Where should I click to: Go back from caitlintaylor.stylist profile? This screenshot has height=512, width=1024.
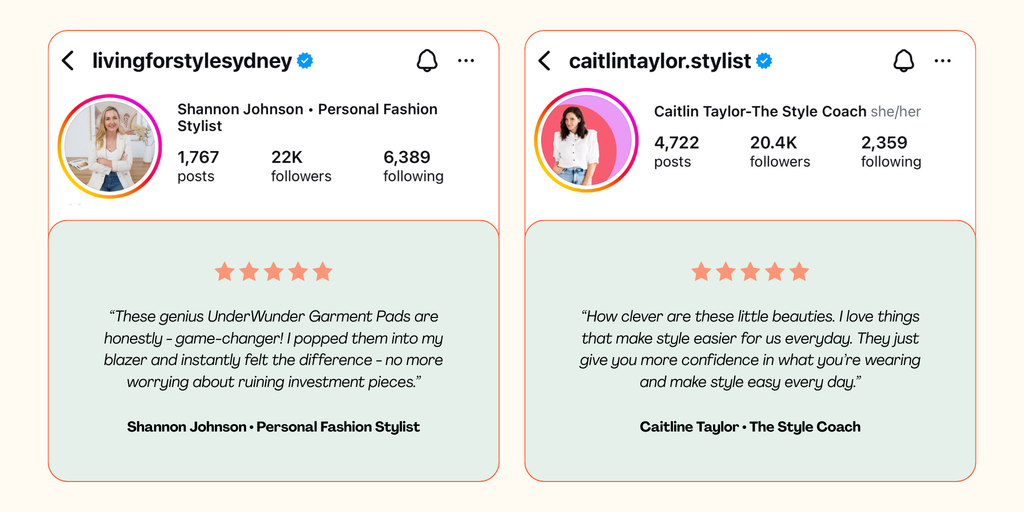[x=545, y=61]
